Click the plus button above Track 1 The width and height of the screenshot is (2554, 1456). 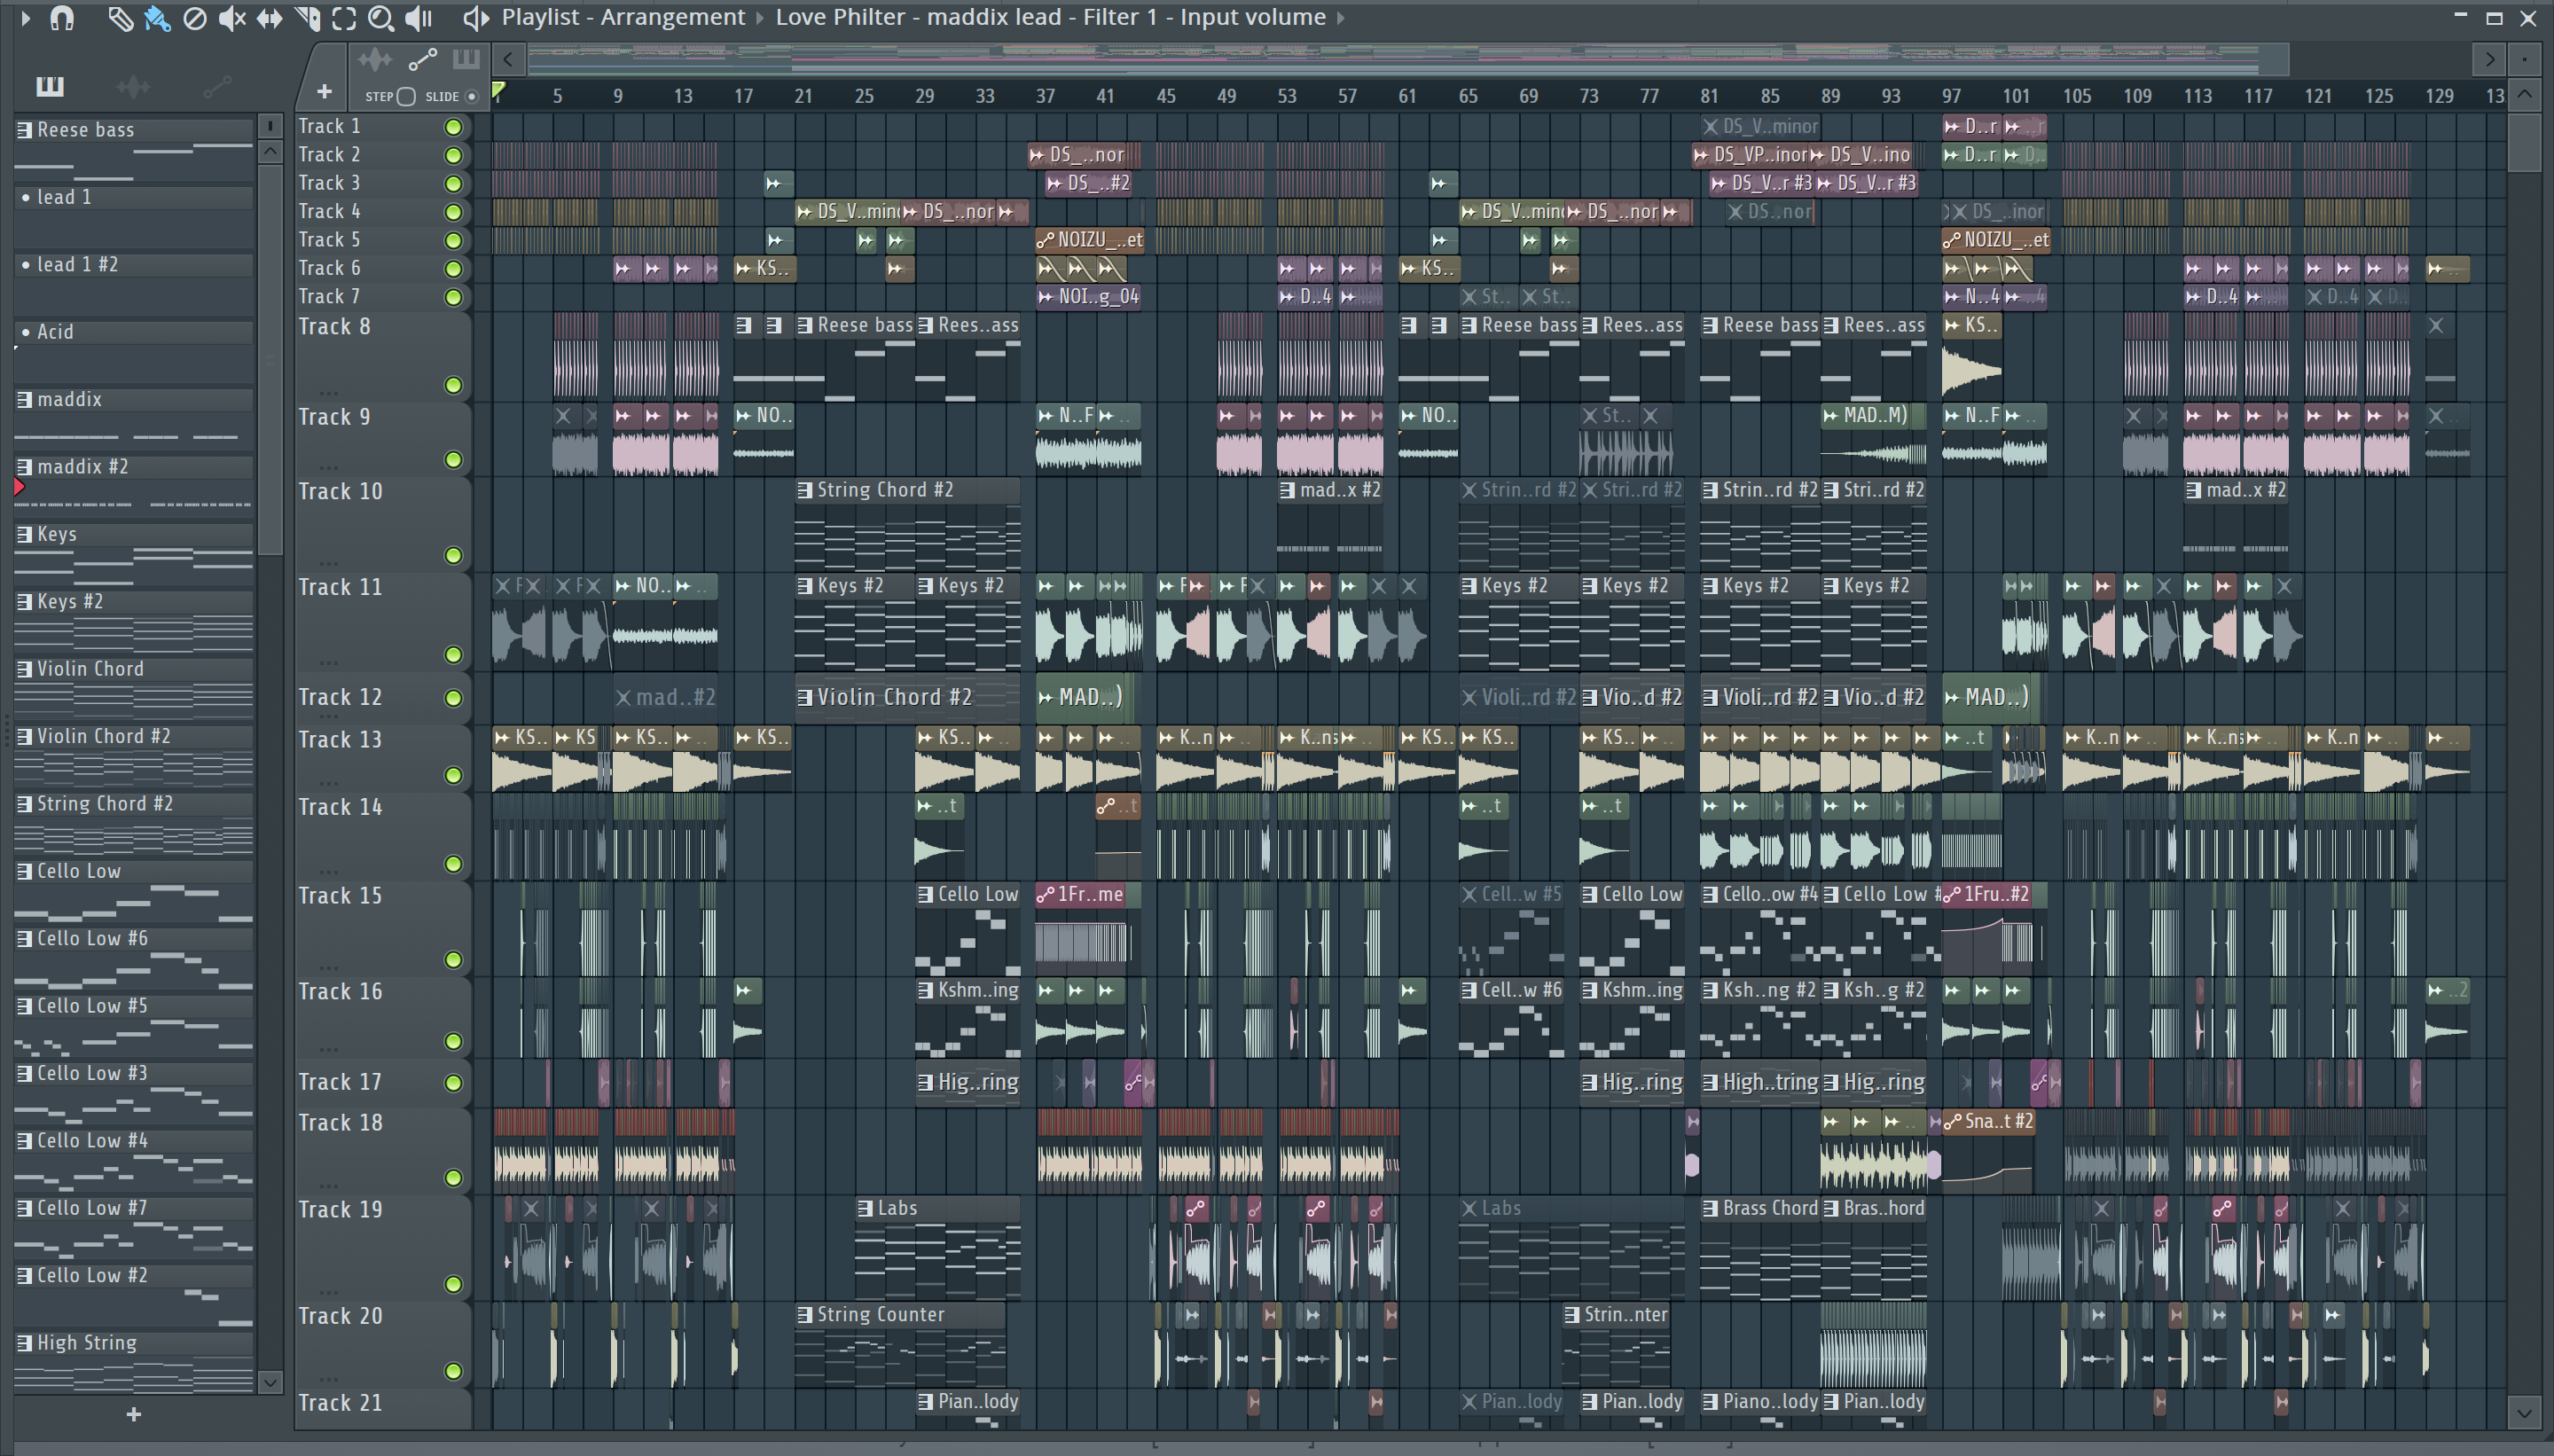click(x=324, y=92)
